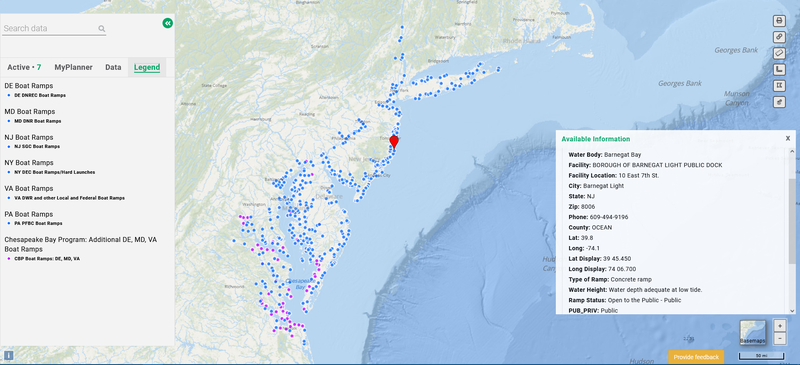This screenshot has width=800, height=365.
Task: Click the Ramp Status: Open to the Public row
Action: (x=624, y=300)
